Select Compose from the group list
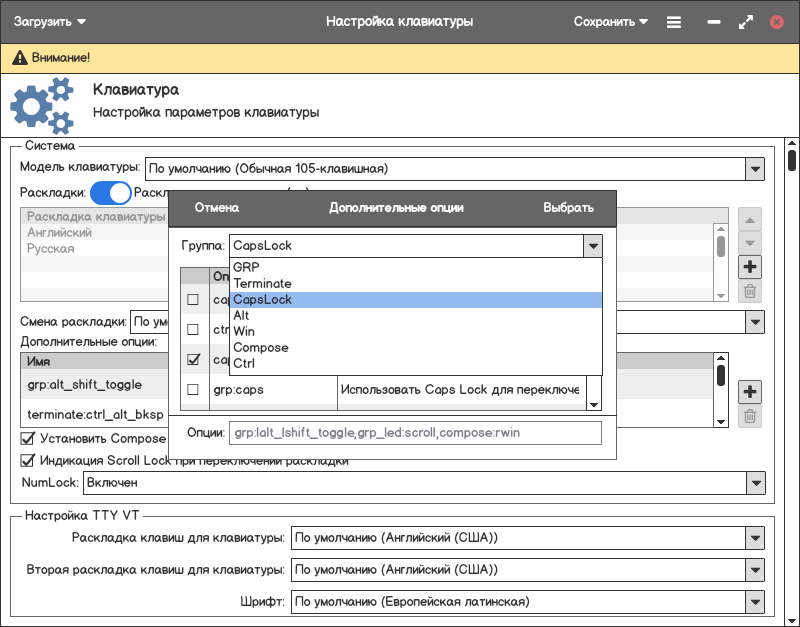This screenshot has height=627, width=800. 261,347
